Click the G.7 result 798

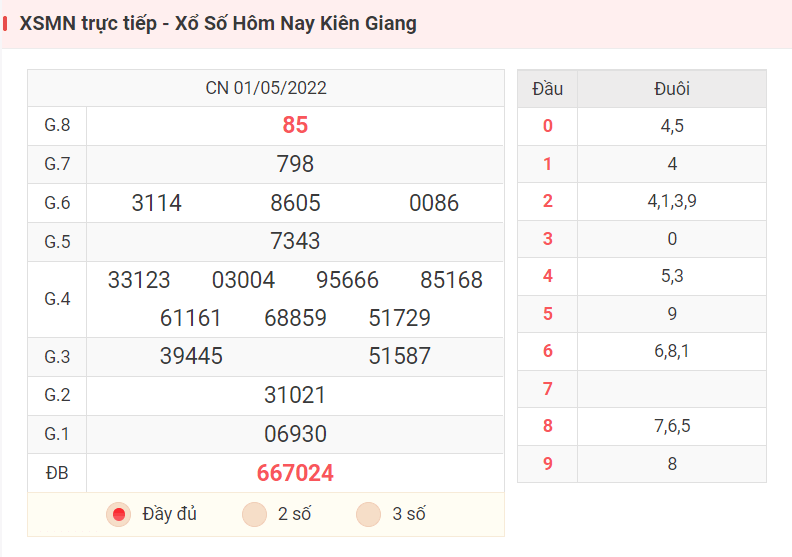click(295, 164)
